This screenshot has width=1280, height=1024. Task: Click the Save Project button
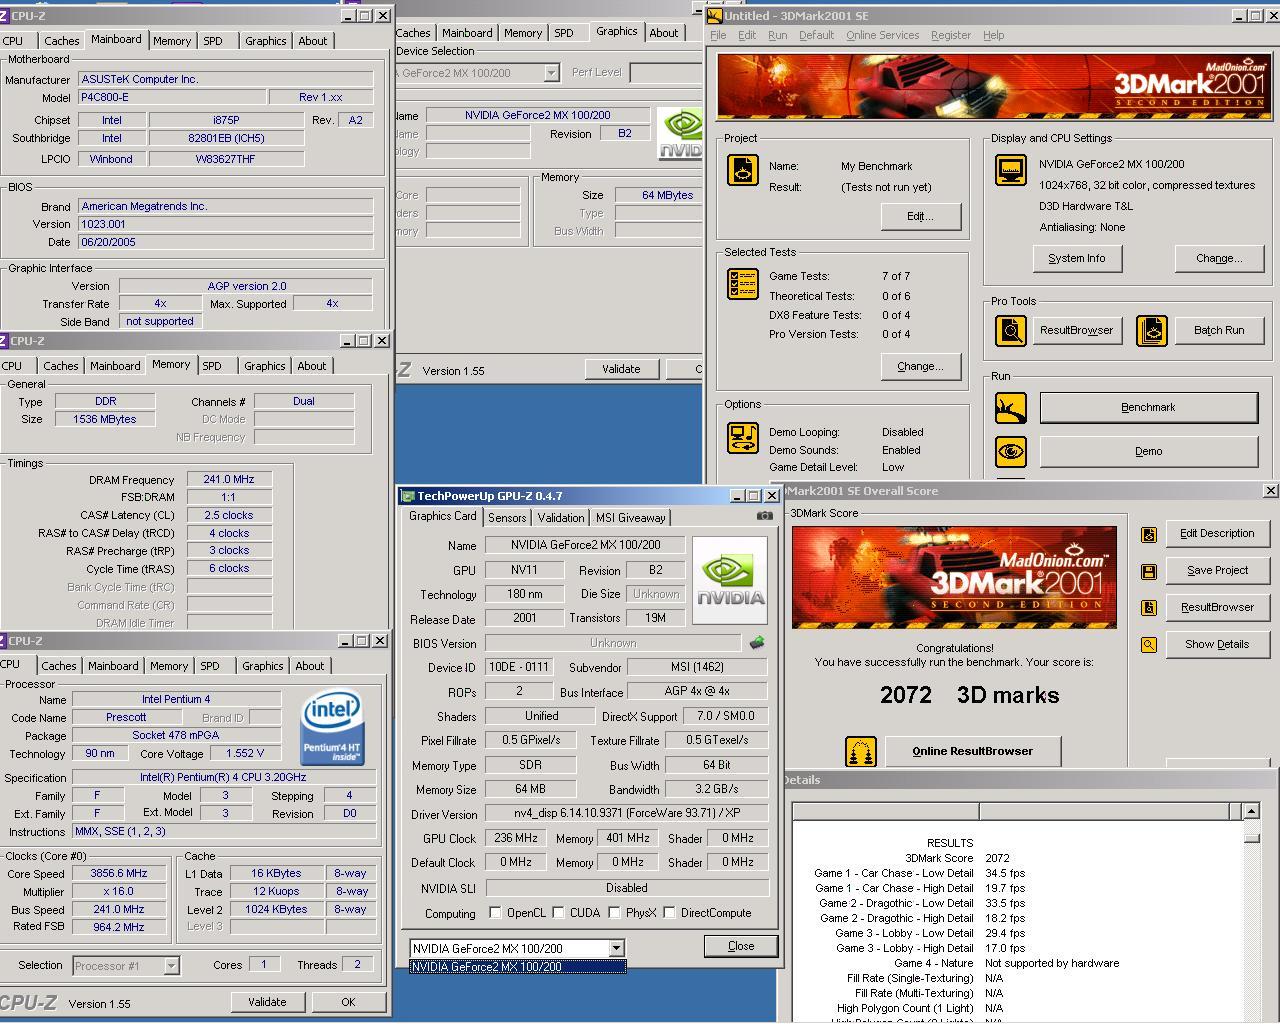tap(1217, 571)
